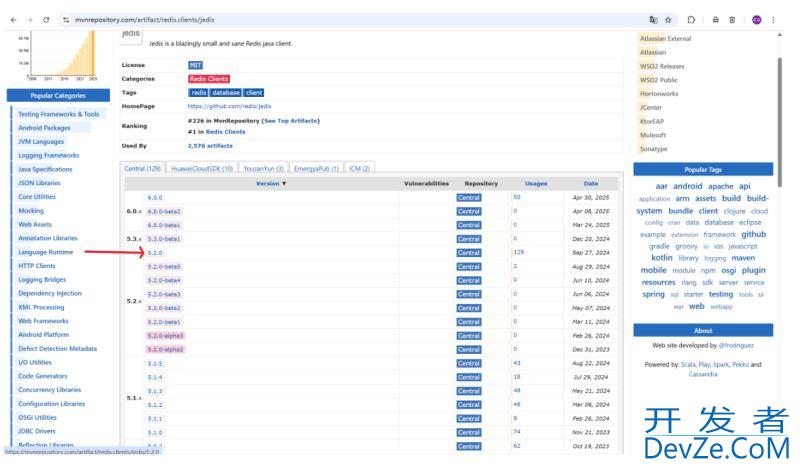Open the Redis Clients category badge
The width and height of the screenshot is (800, 470).
[209, 79]
